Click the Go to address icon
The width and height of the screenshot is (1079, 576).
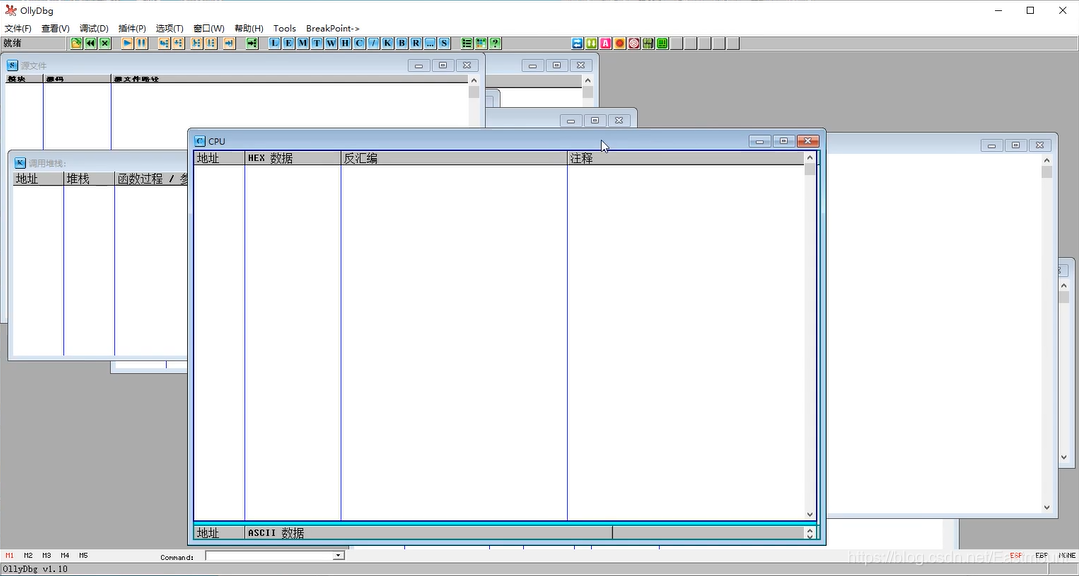coord(252,43)
